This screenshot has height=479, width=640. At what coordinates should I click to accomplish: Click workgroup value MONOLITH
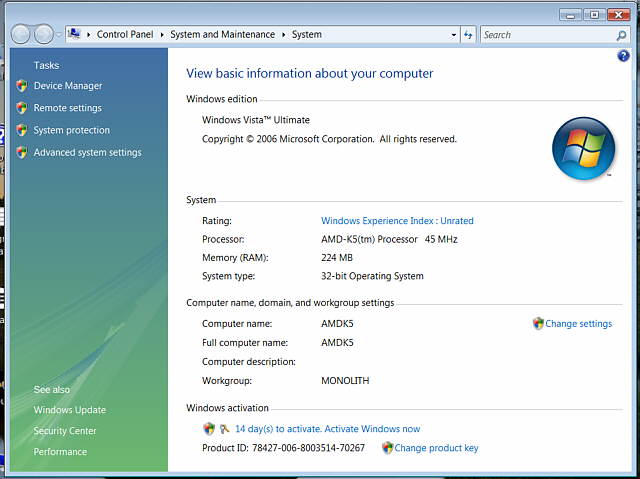click(x=345, y=381)
